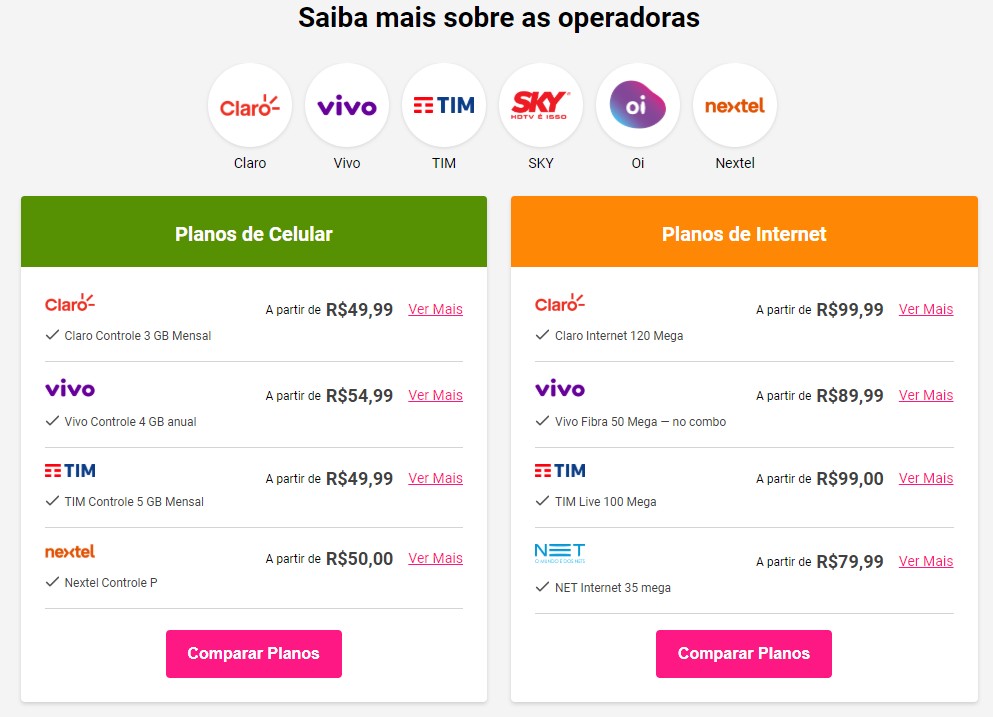Select the TIM operator logo circle
This screenshot has width=993, height=717.
coord(444,106)
